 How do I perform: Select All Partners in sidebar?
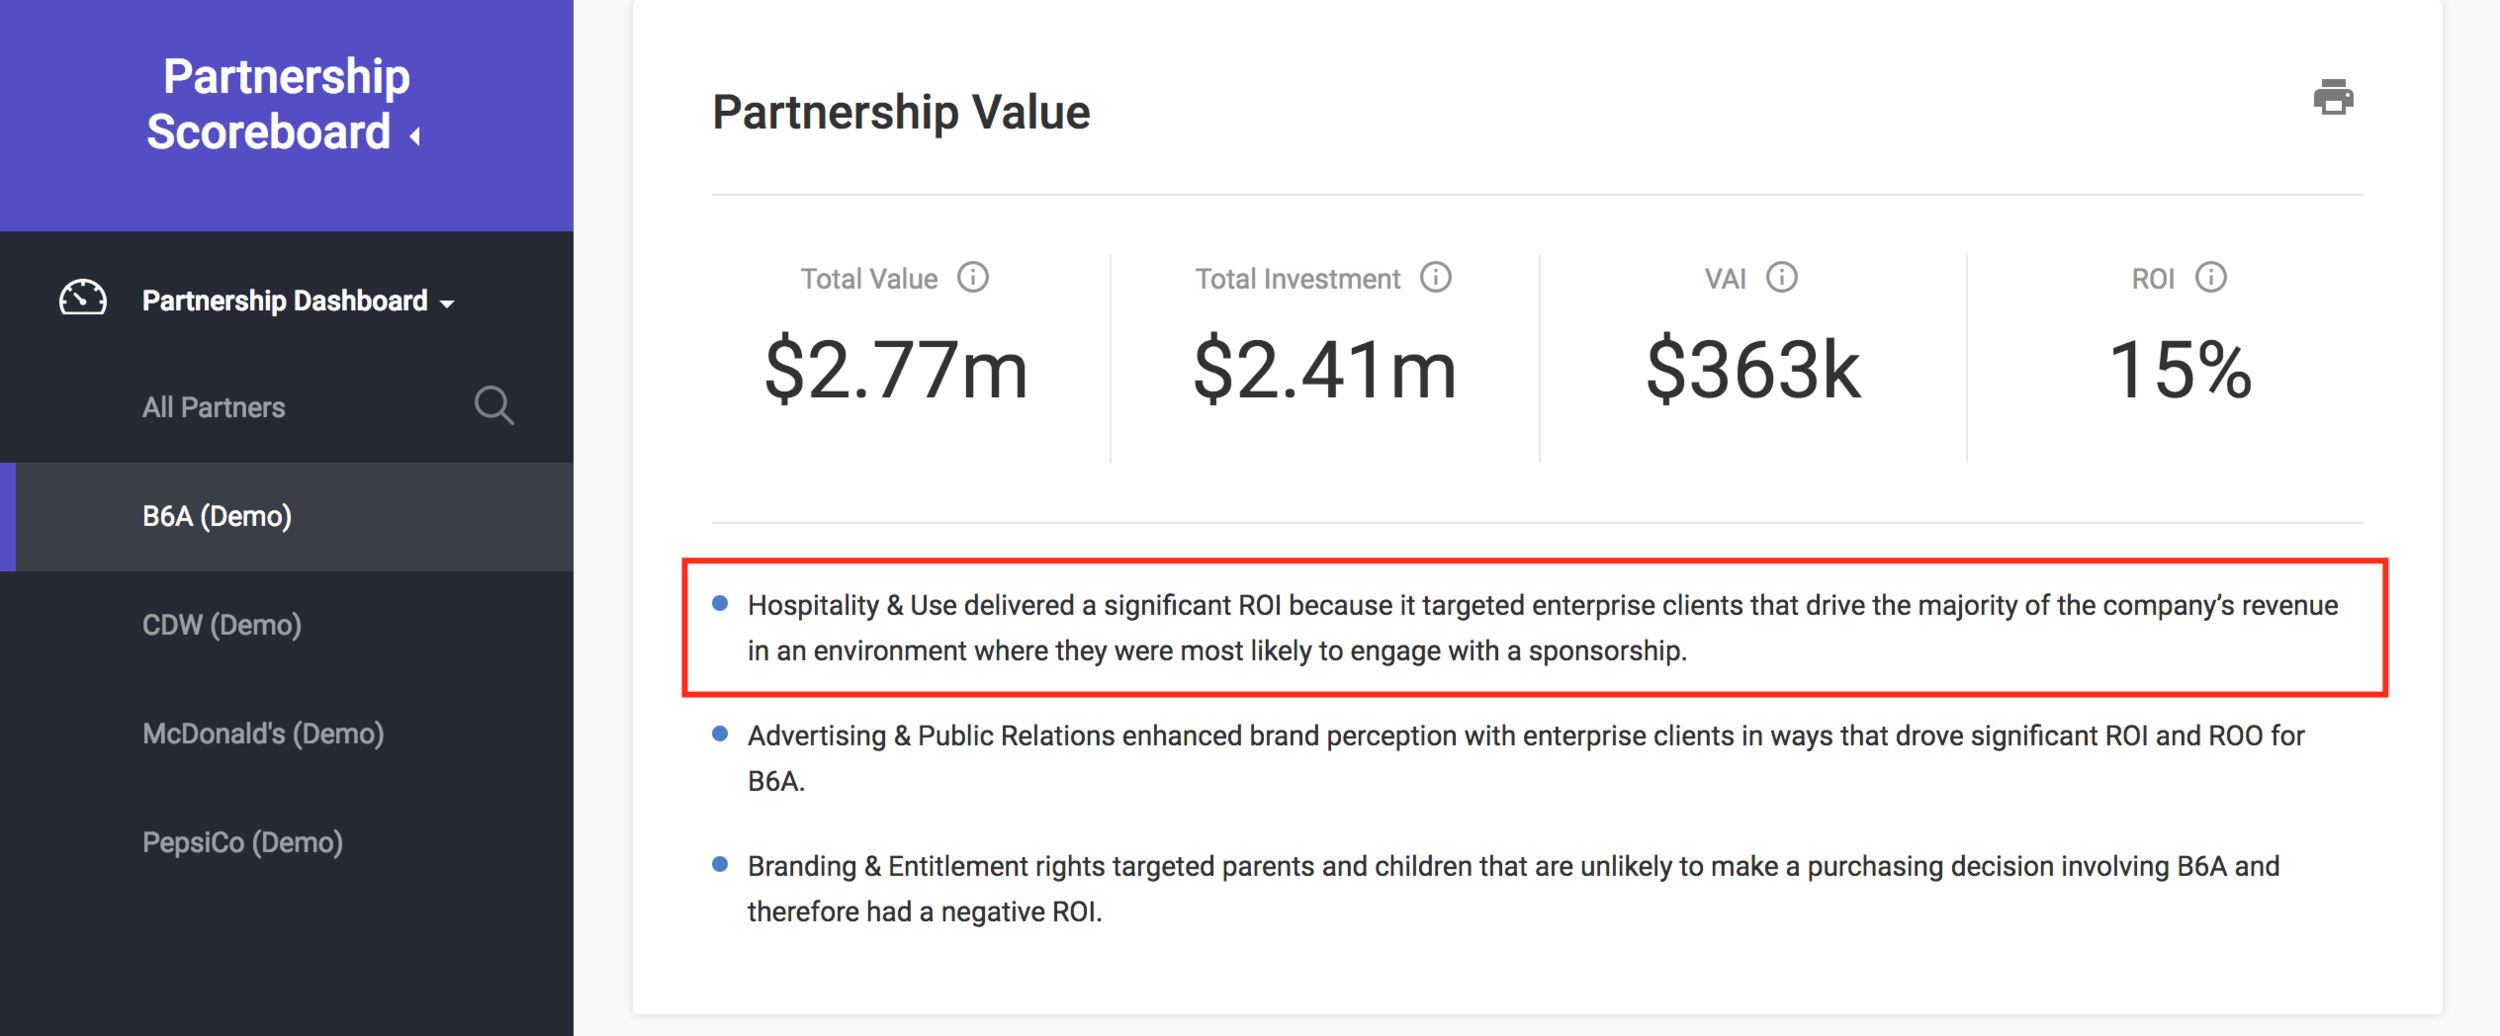[x=213, y=407]
